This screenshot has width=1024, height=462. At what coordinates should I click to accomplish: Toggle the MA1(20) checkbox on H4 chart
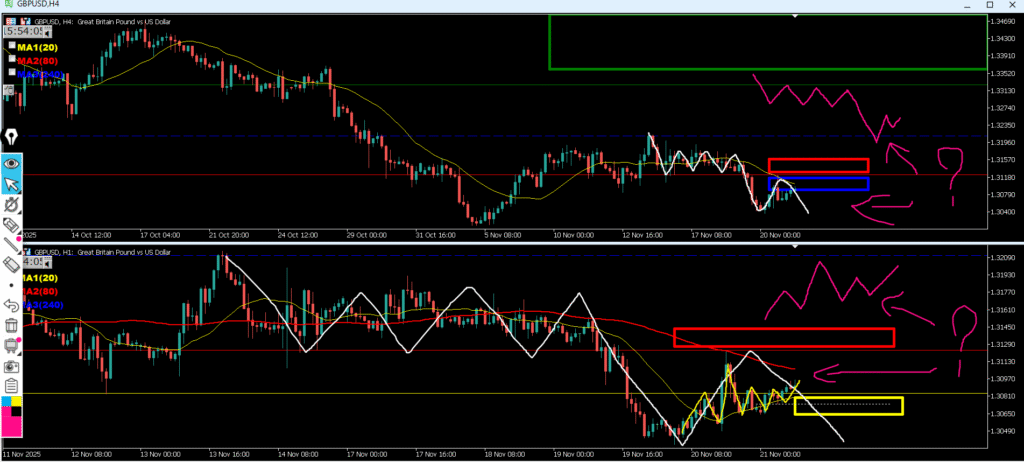coord(11,46)
